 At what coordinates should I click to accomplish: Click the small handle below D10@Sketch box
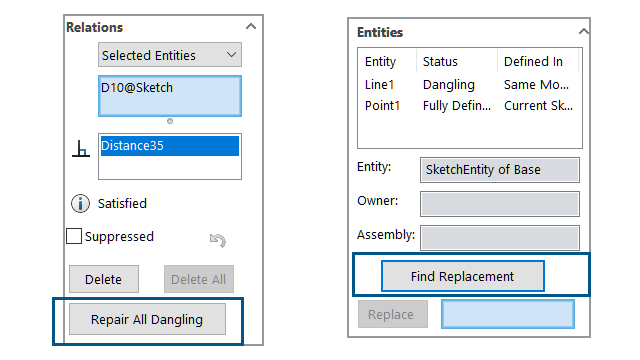pyautogui.click(x=170, y=121)
